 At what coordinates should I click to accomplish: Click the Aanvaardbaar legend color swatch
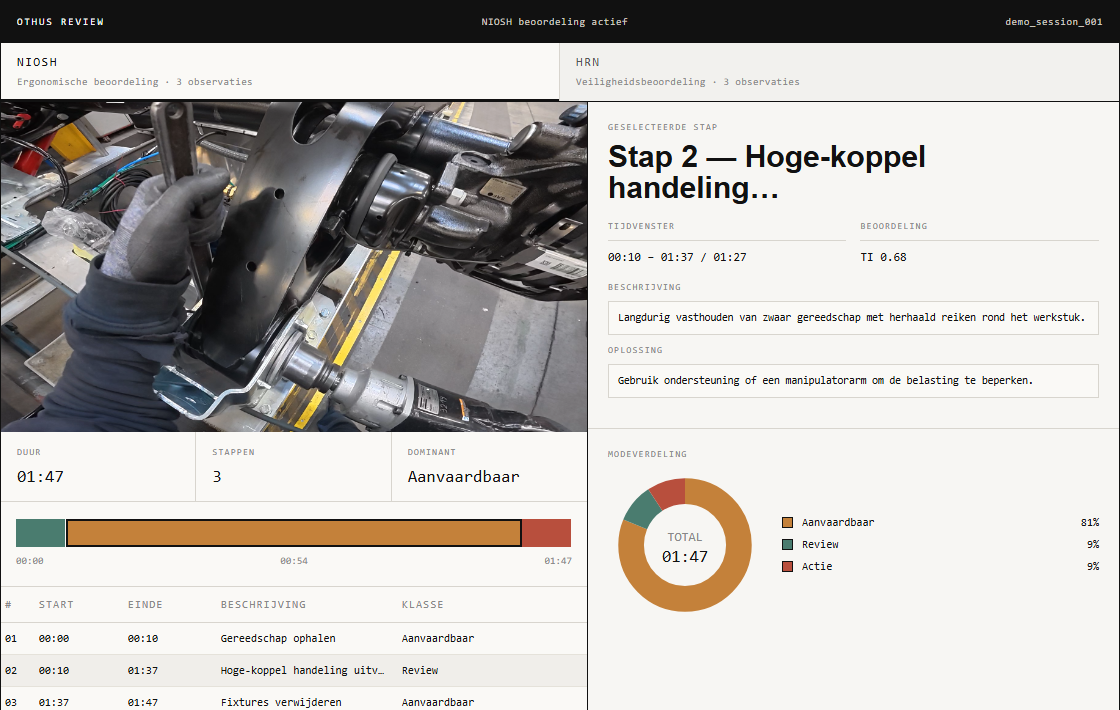787,522
